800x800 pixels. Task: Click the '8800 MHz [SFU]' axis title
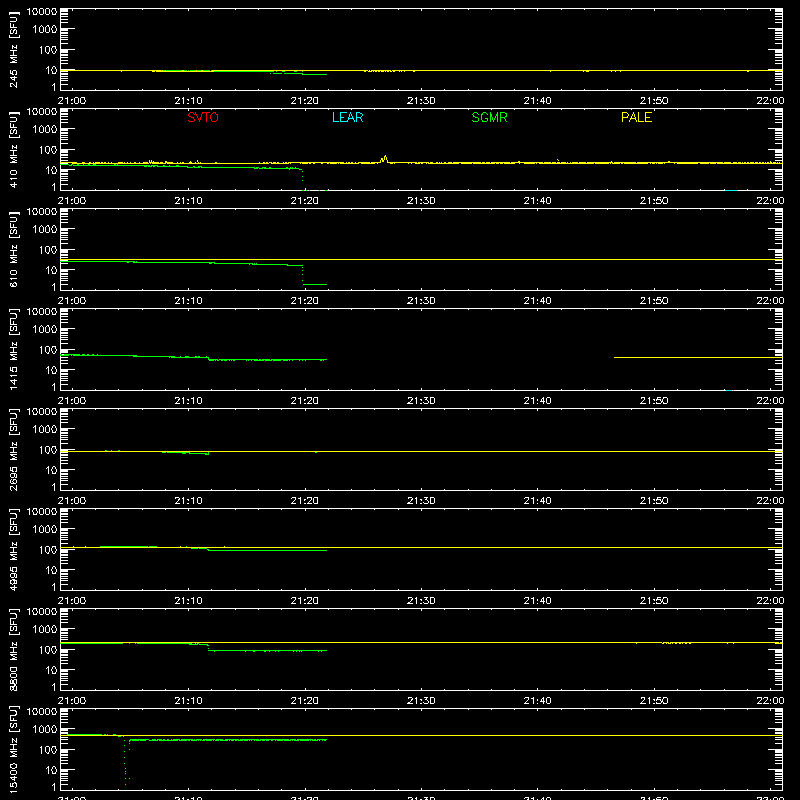(13, 649)
